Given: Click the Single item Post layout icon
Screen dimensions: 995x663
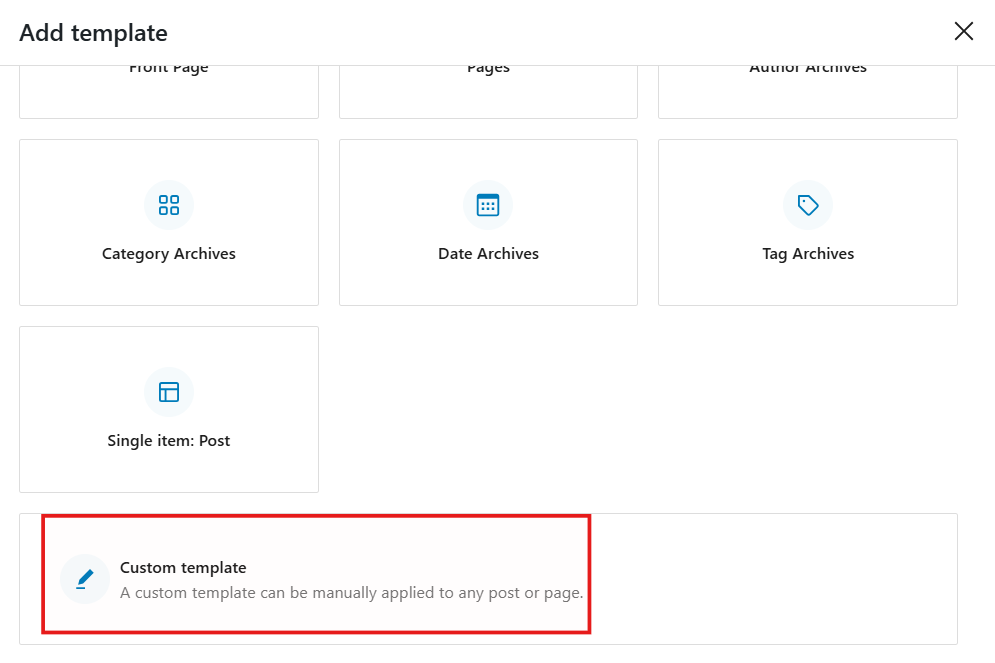Looking at the screenshot, I should coord(169,392).
